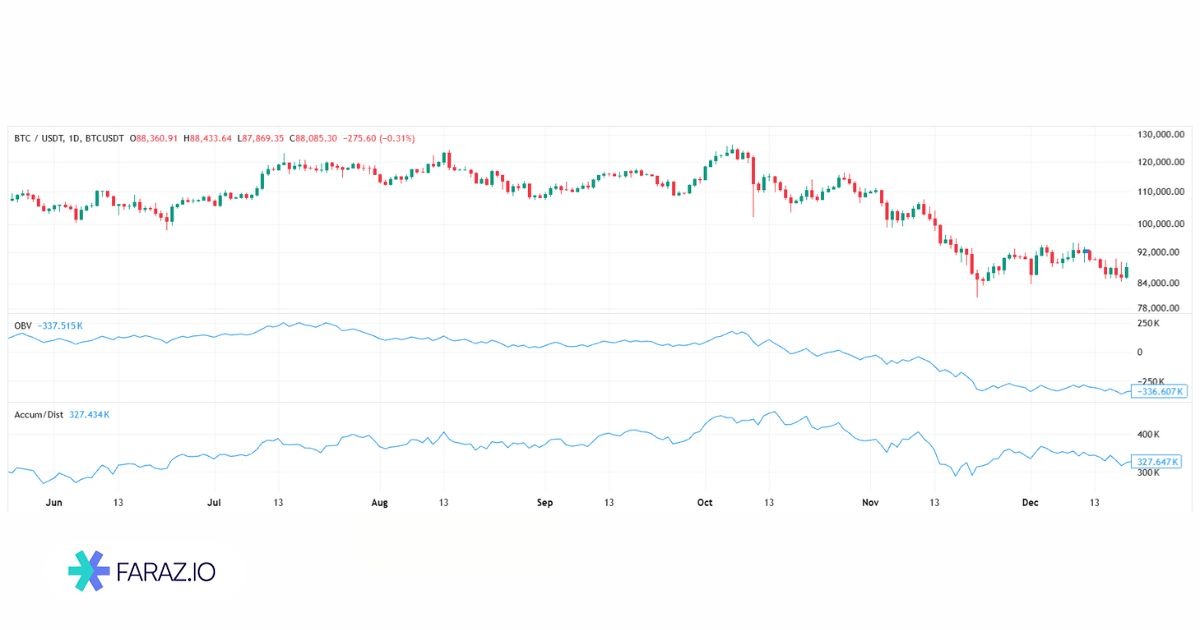Image resolution: width=1200 pixels, height=630 pixels.
Task: Click the 400K label on Accum/Dist scale
Action: coord(1147,435)
